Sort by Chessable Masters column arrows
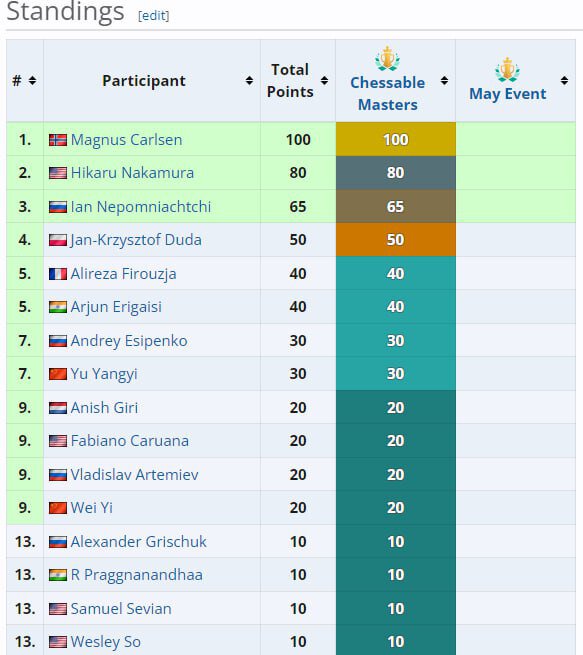 tap(444, 80)
